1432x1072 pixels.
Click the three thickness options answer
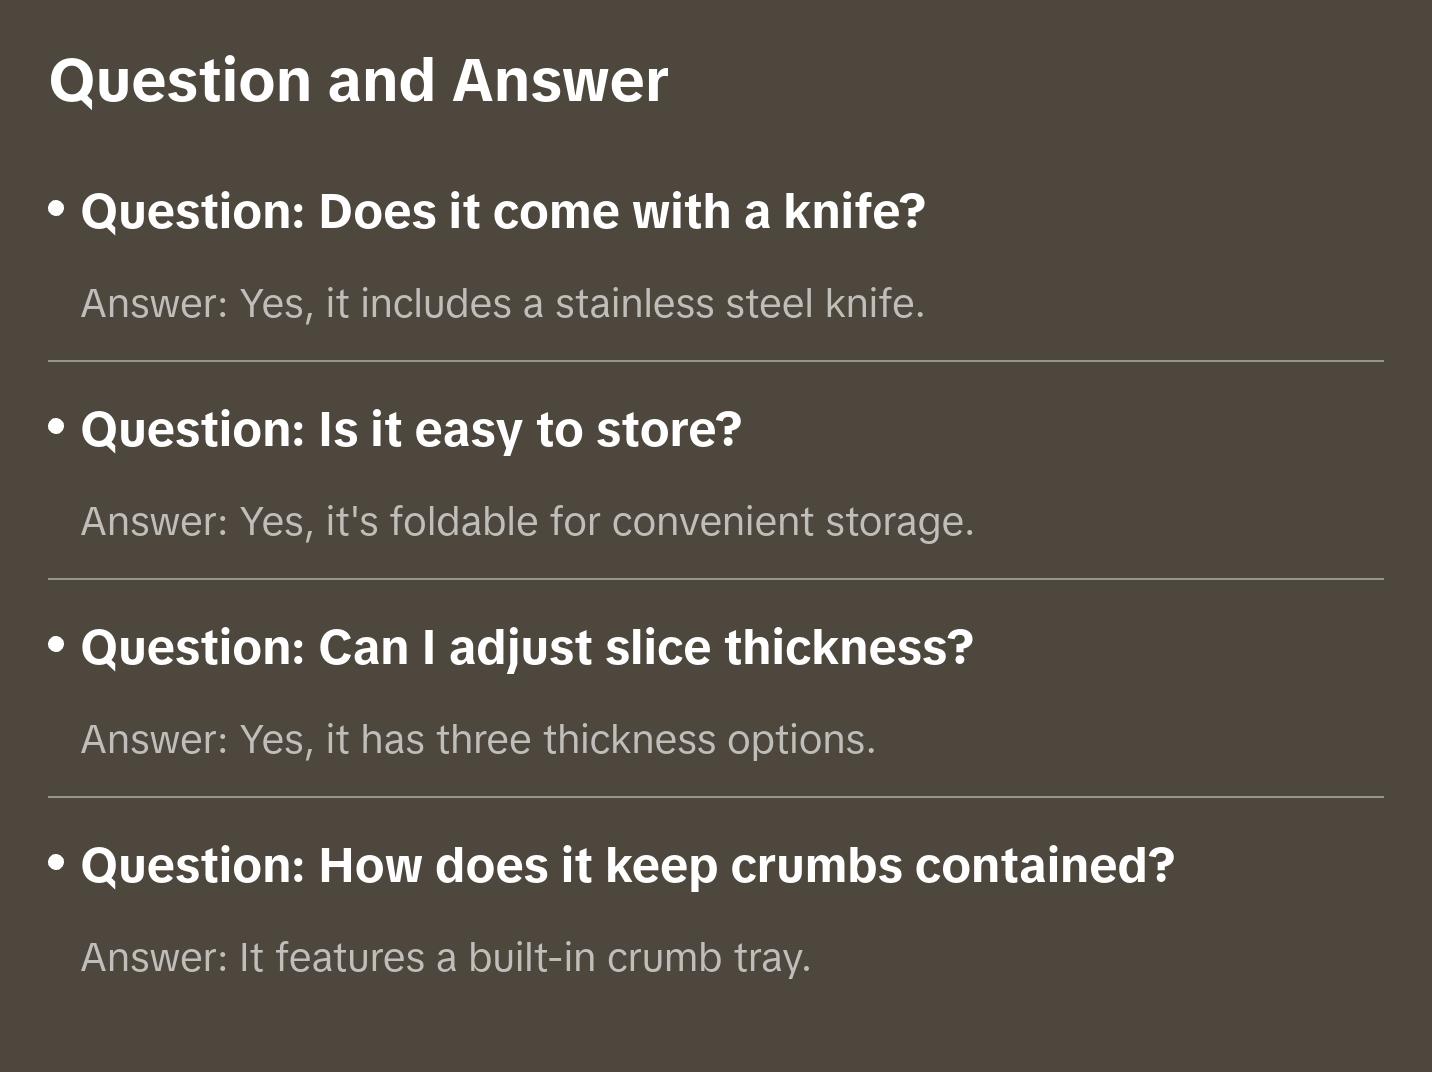[x=478, y=740]
